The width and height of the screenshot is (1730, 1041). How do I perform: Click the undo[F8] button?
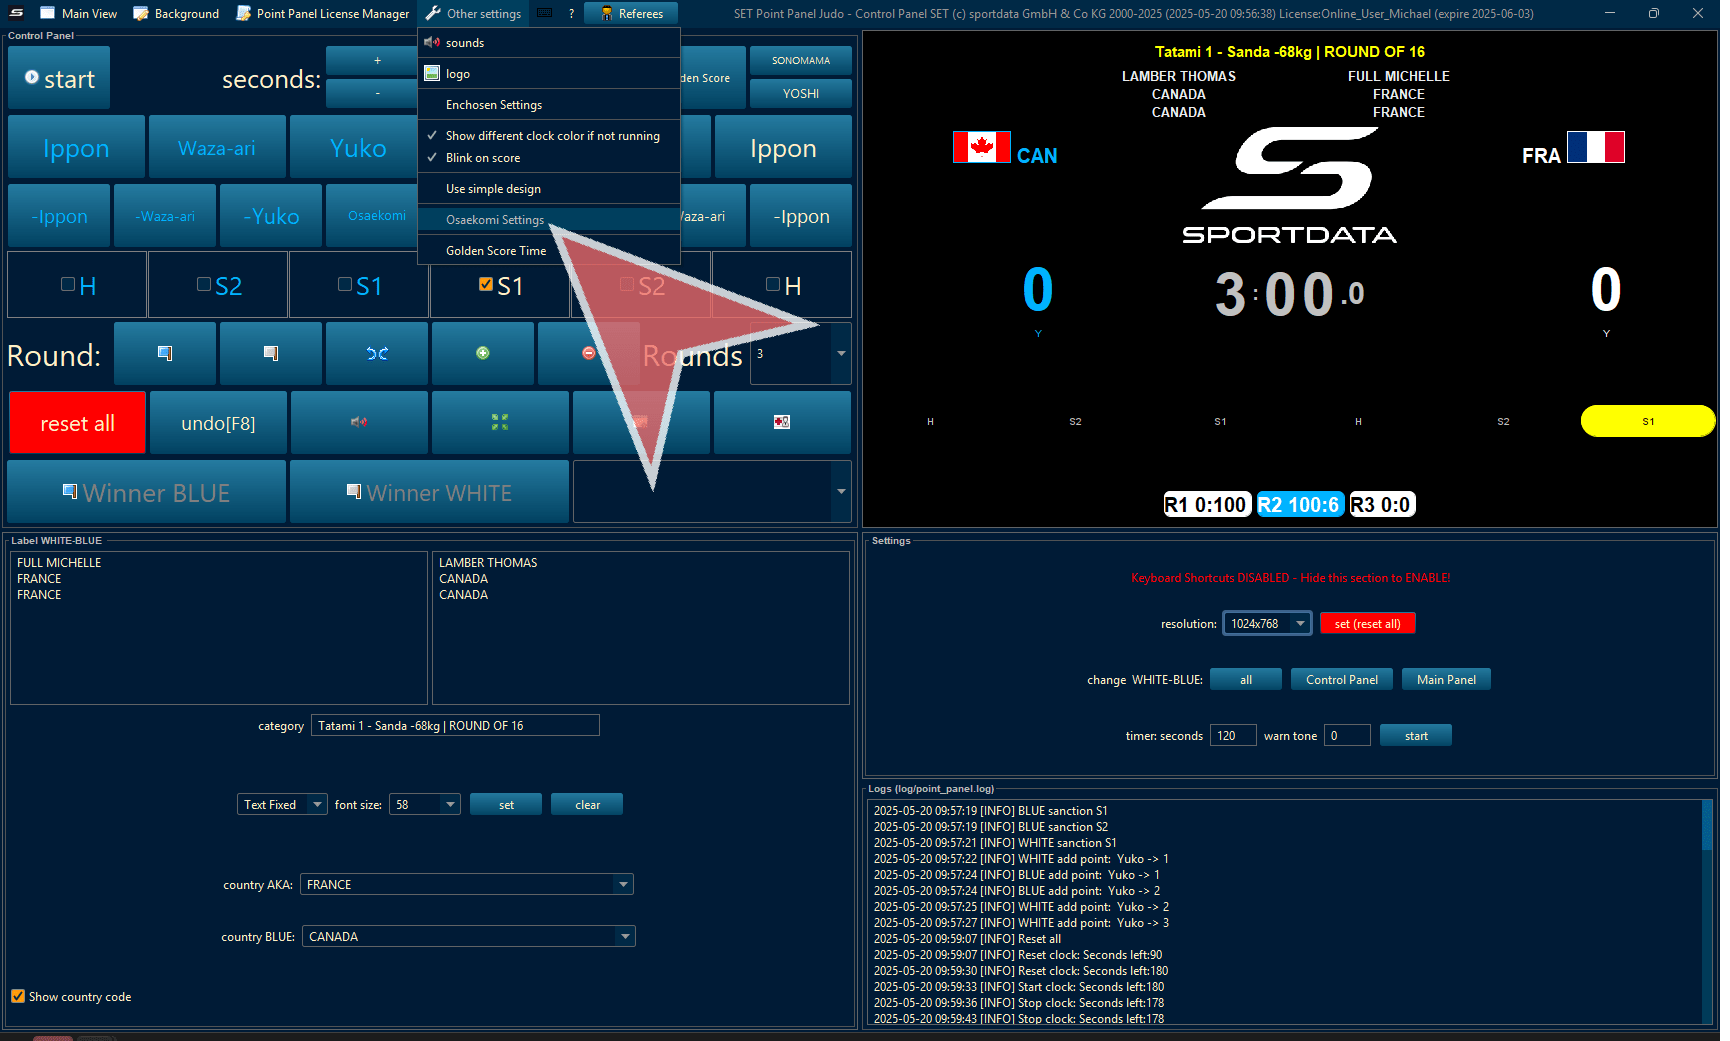218,423
